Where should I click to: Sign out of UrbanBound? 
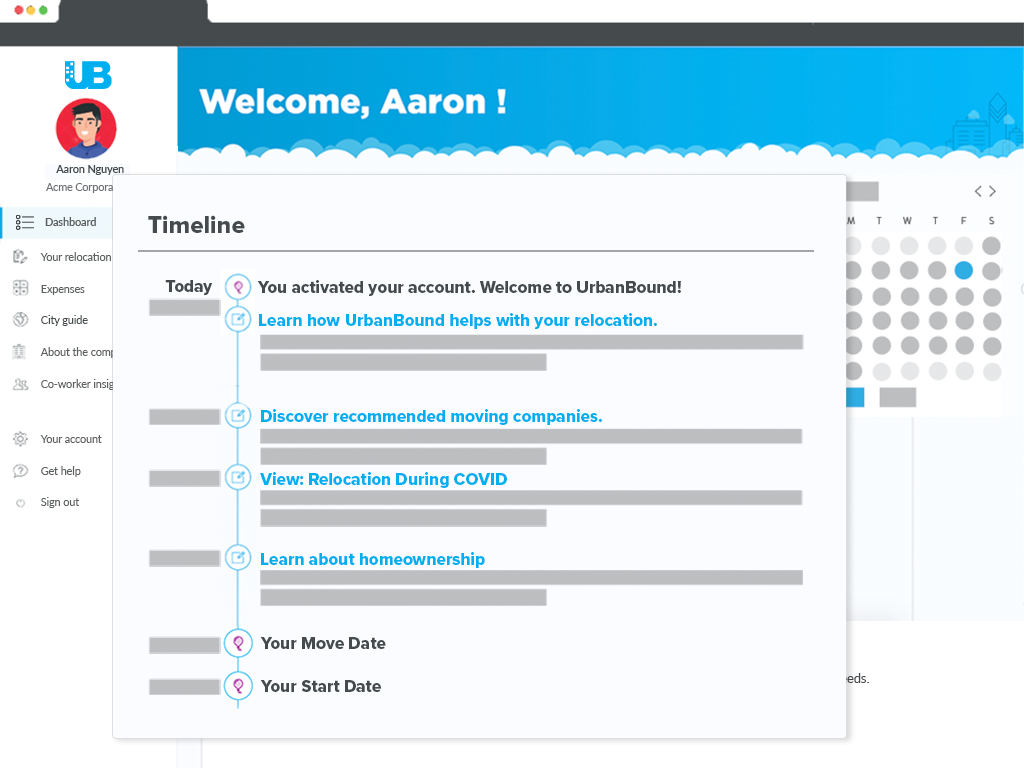[x=59, y=502]
